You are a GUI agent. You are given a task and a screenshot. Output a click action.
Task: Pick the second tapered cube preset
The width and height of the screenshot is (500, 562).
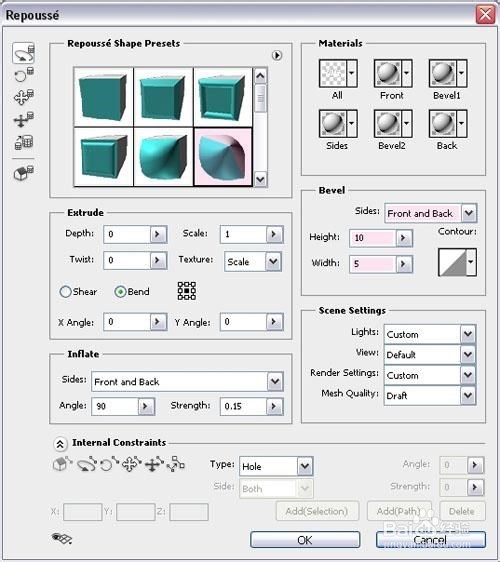[163, 97]
